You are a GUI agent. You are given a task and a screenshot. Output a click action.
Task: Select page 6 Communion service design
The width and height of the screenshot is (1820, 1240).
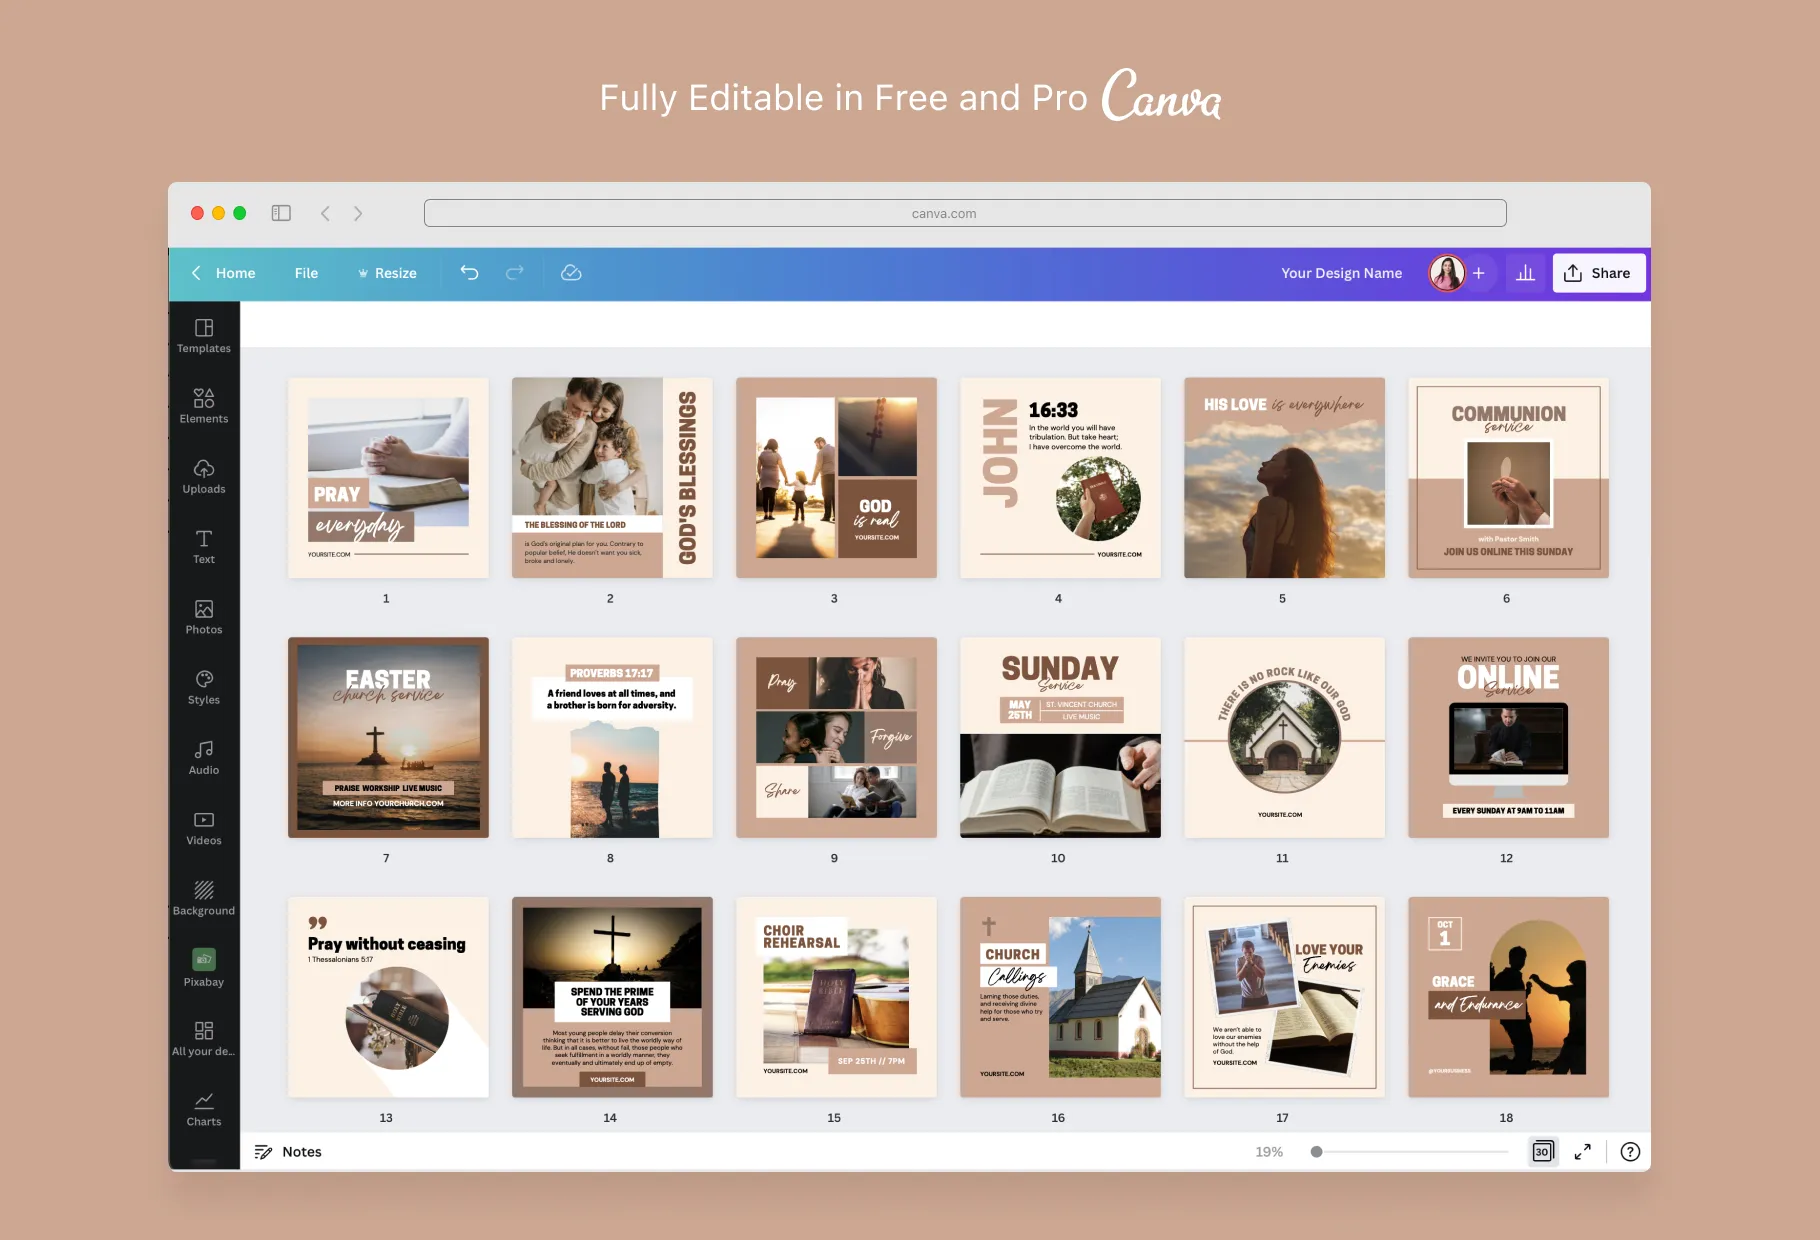click(1508, 477)
